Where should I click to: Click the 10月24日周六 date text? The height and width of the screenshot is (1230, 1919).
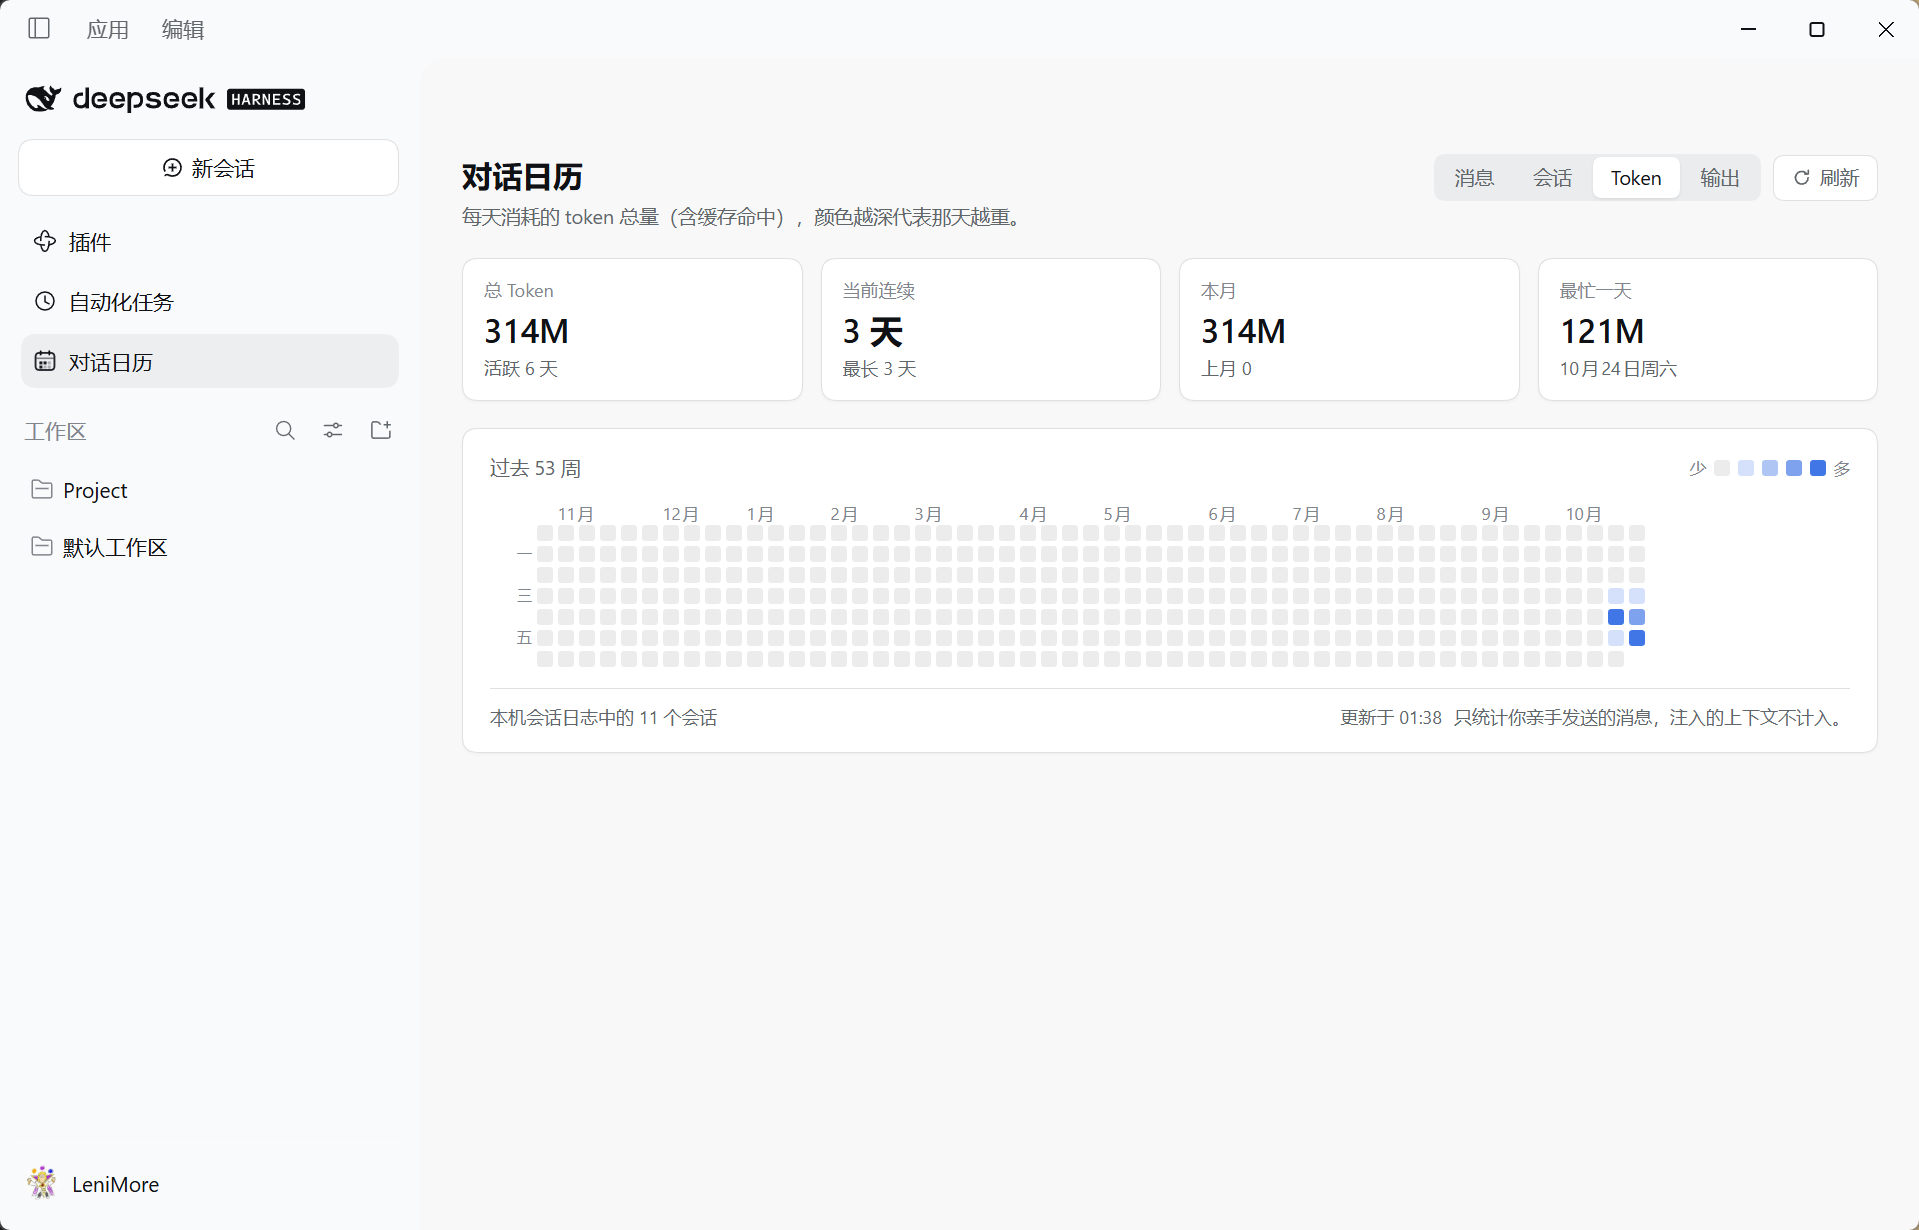point(1618,369)
